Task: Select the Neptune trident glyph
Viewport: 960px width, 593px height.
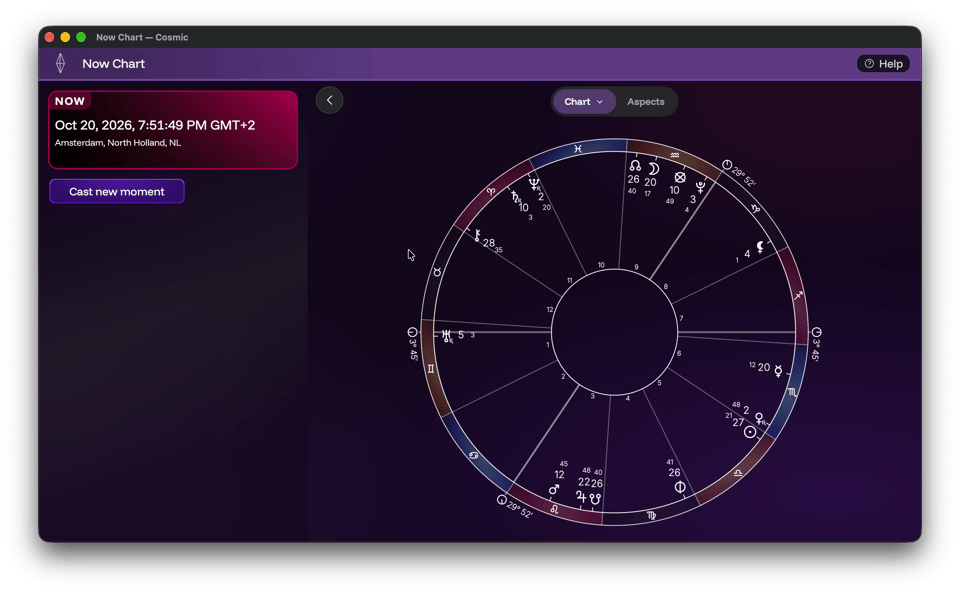Action: (x=534, y=184)
